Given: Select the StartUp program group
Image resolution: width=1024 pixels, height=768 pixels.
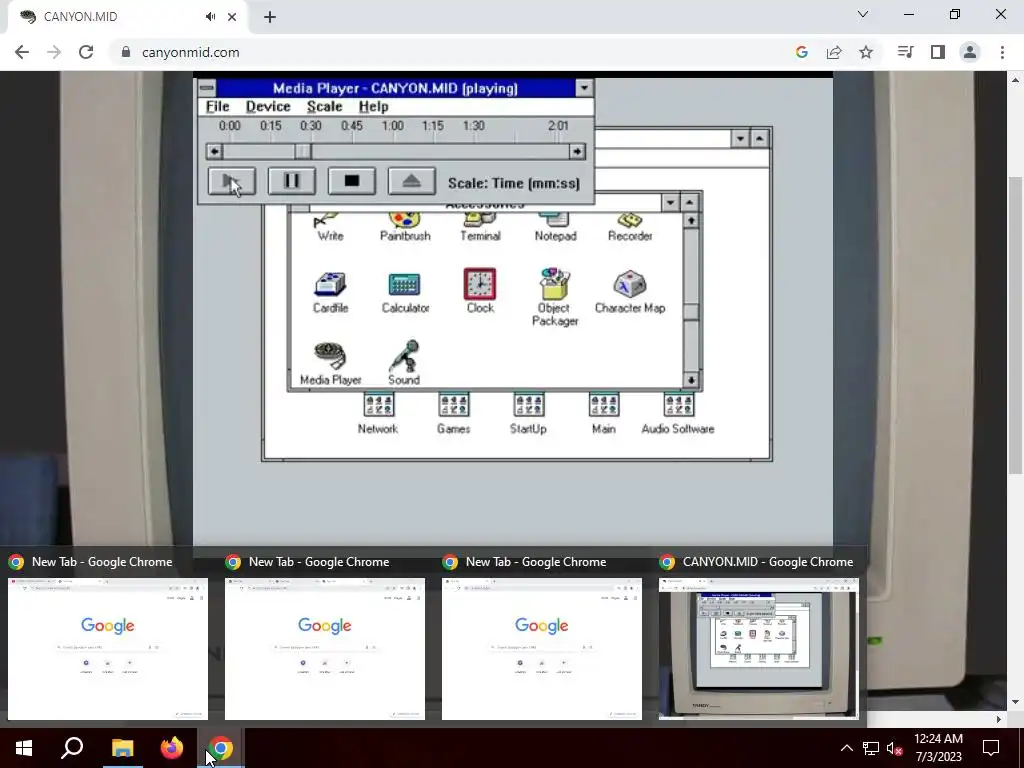Looking at the screenshot, I should (x=528, y=413).
